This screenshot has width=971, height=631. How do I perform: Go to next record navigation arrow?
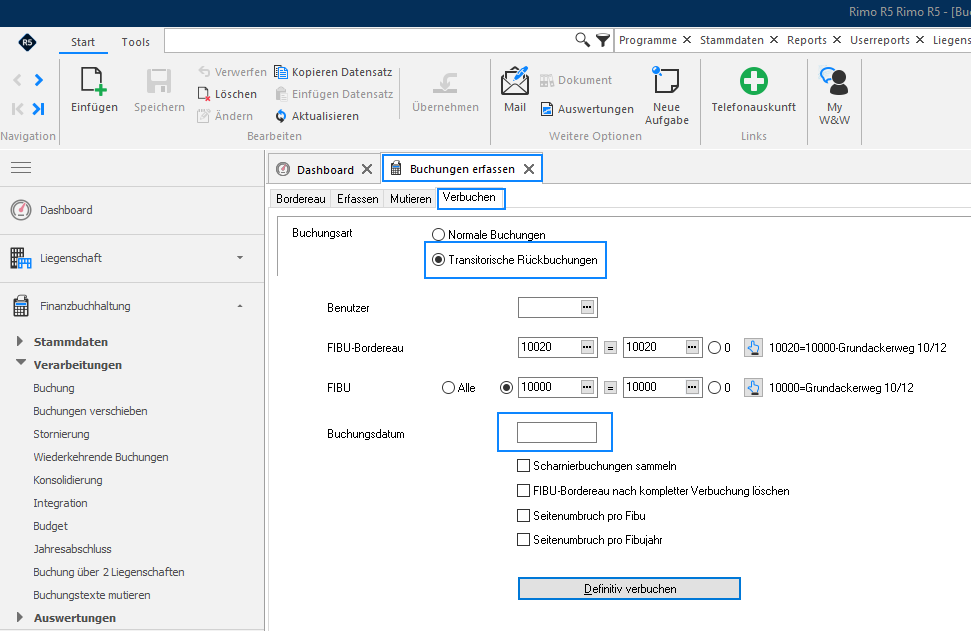pyautogui.click(x=39, y=80)
